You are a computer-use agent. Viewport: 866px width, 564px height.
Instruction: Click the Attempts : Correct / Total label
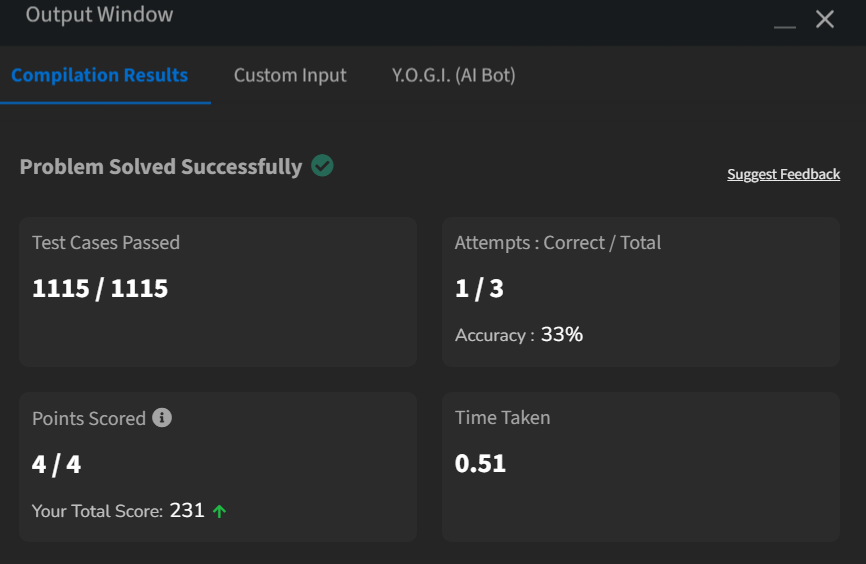pyautogui.click(x=558, y=243)
